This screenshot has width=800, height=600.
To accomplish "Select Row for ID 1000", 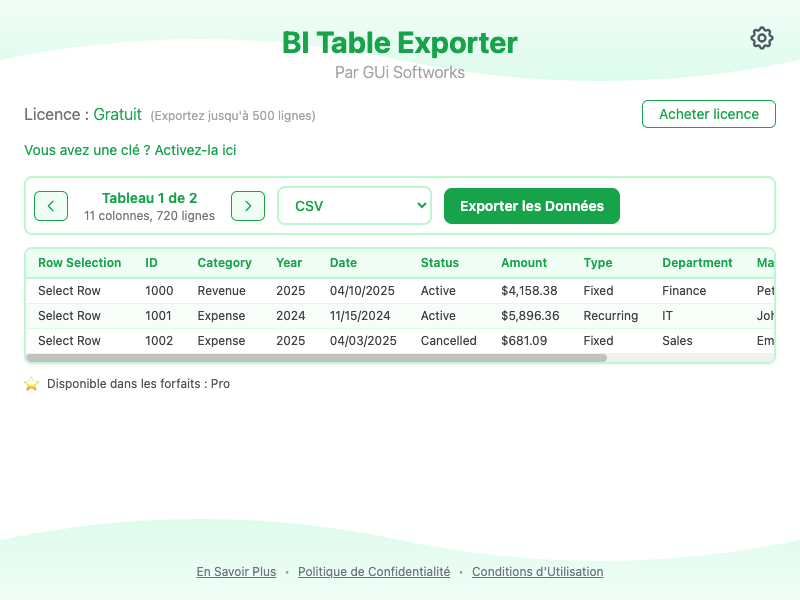I will 69,291.
